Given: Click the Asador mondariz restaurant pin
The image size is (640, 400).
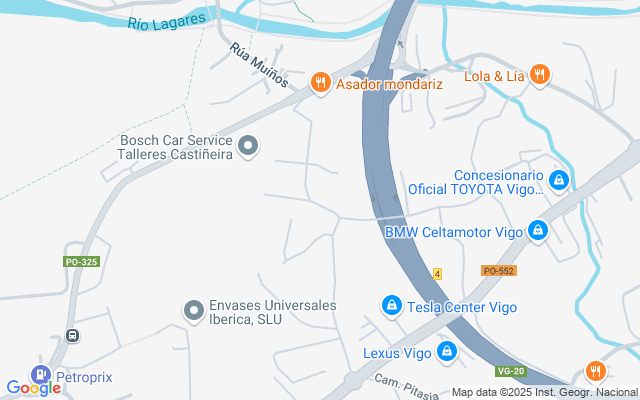Looking at the screenshot, I should [x=321, y=83].
